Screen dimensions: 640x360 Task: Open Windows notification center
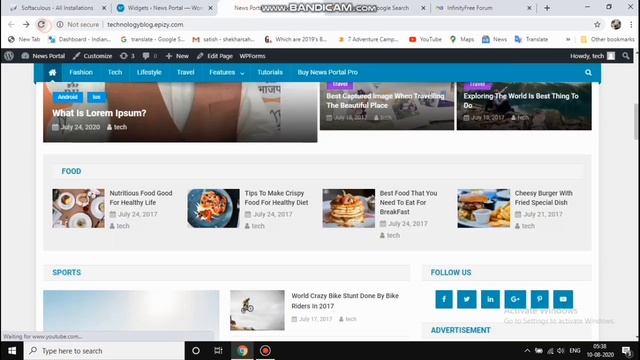coord(626,351)
